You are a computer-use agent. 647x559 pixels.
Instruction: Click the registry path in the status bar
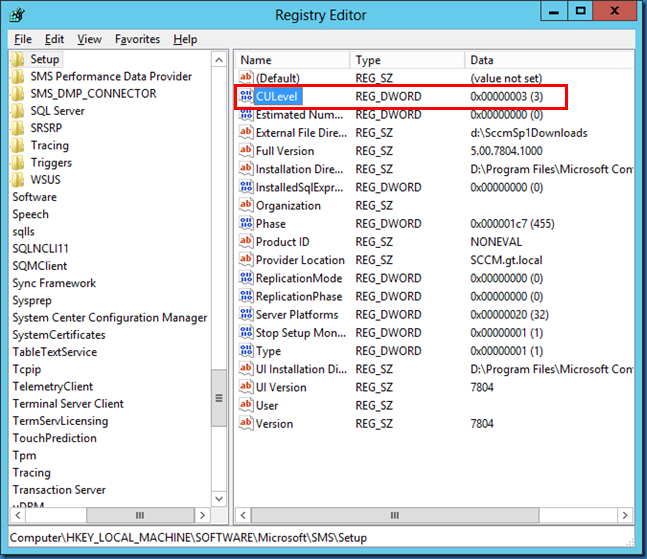pos(188,538)
